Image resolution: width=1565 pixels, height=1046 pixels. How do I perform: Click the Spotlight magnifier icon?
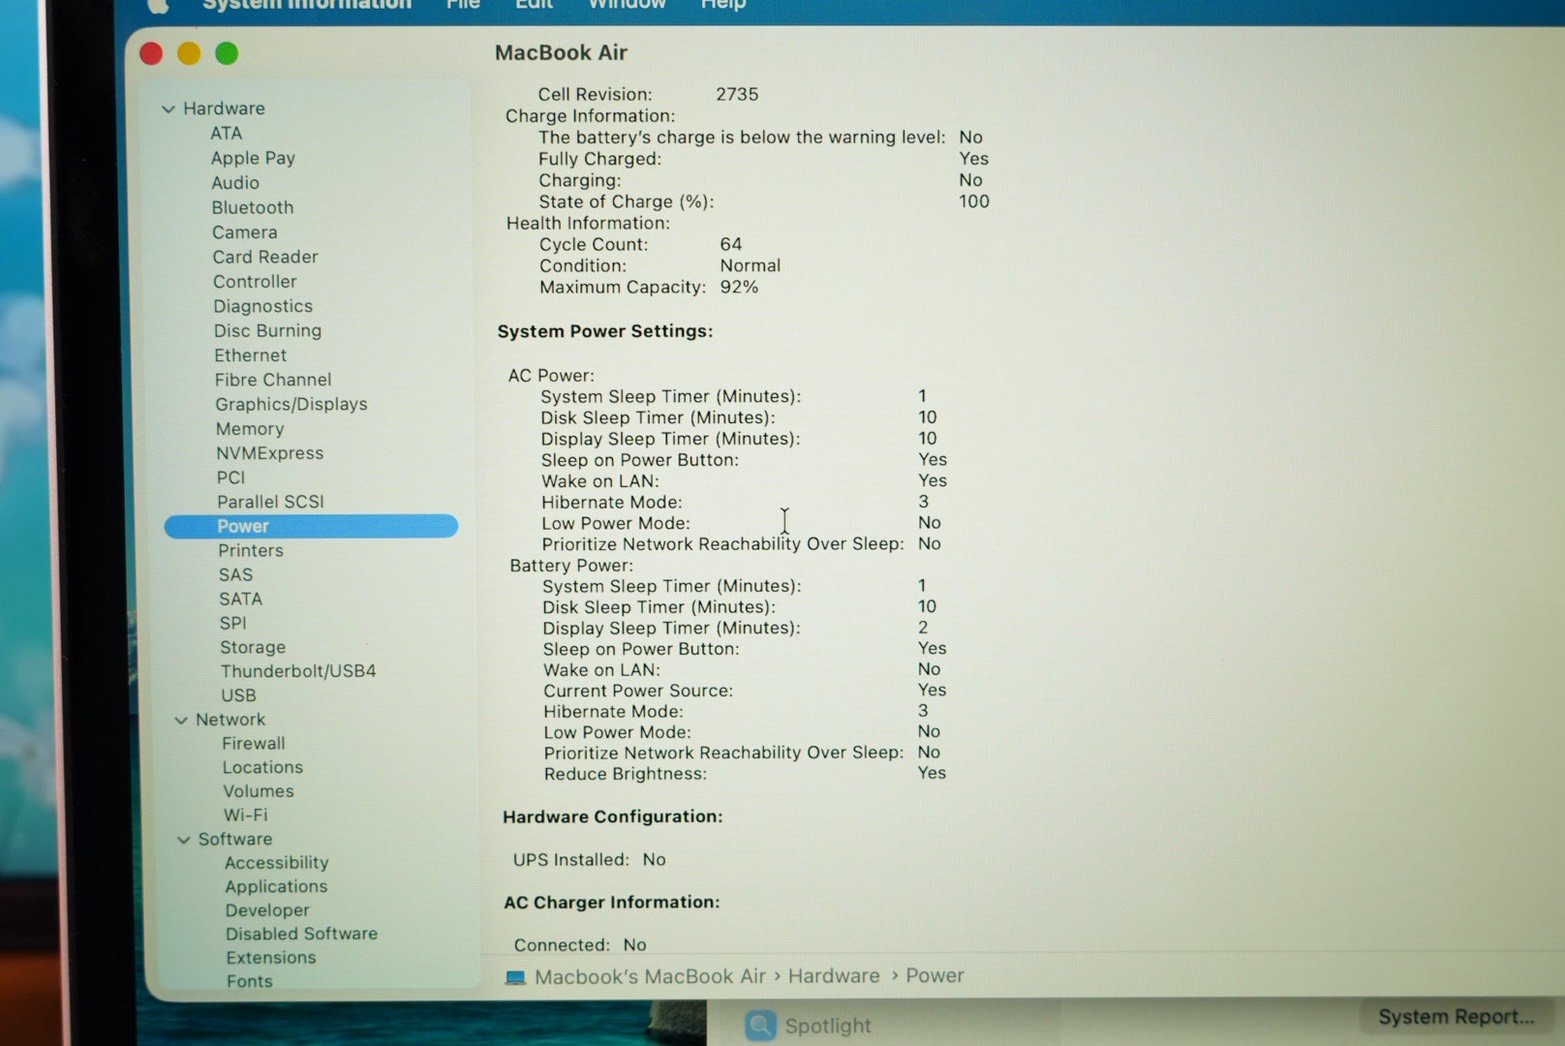(761, 1025)
